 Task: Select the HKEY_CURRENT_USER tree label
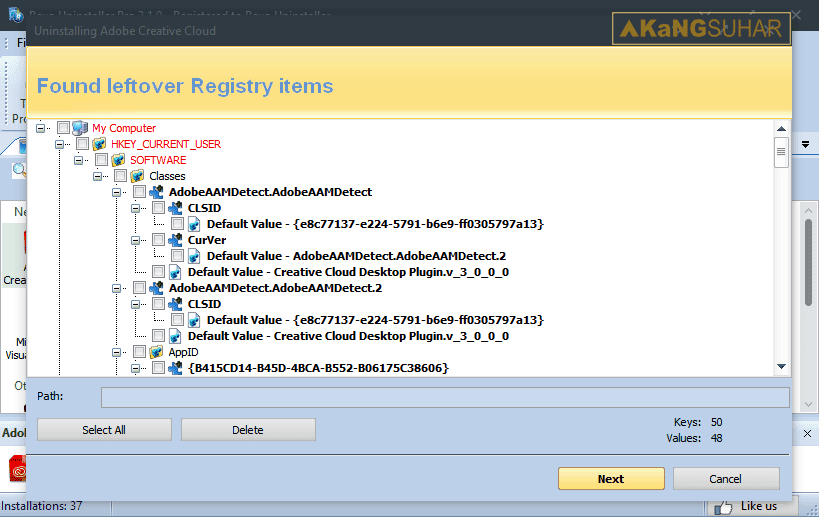click(x=166, y=144)
